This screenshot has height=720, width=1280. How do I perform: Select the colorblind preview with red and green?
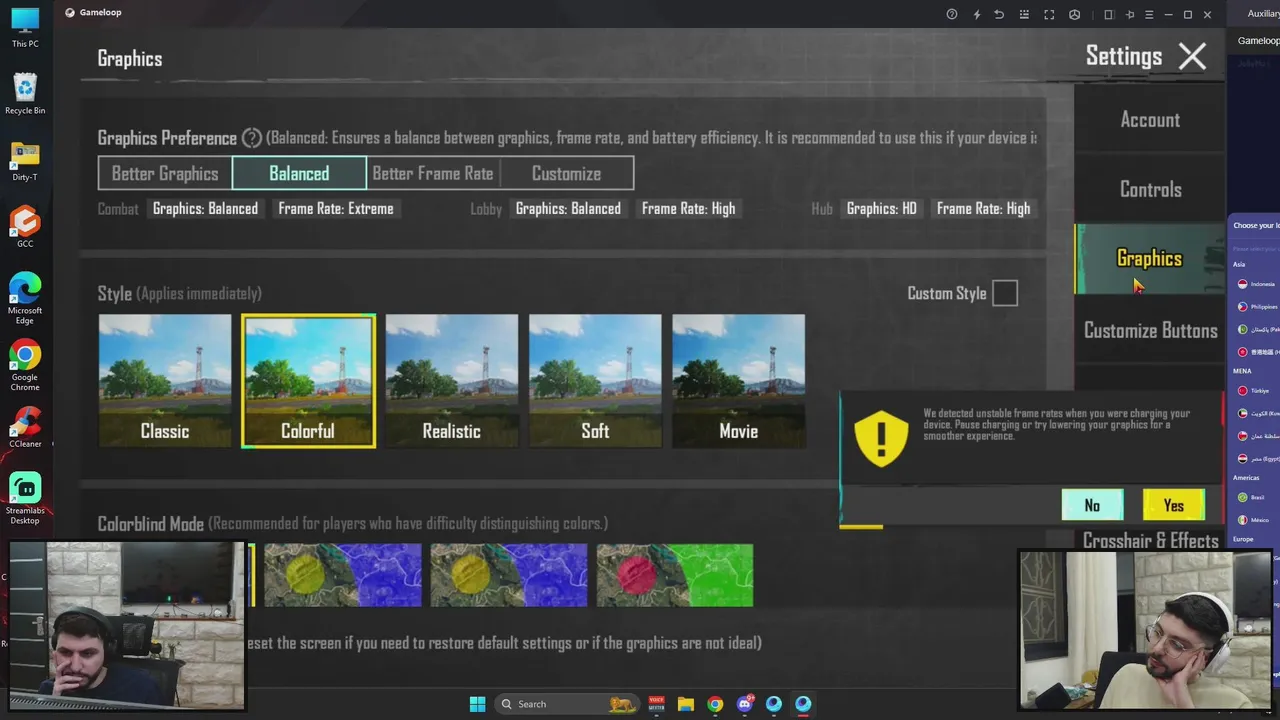tap(675, 575)
